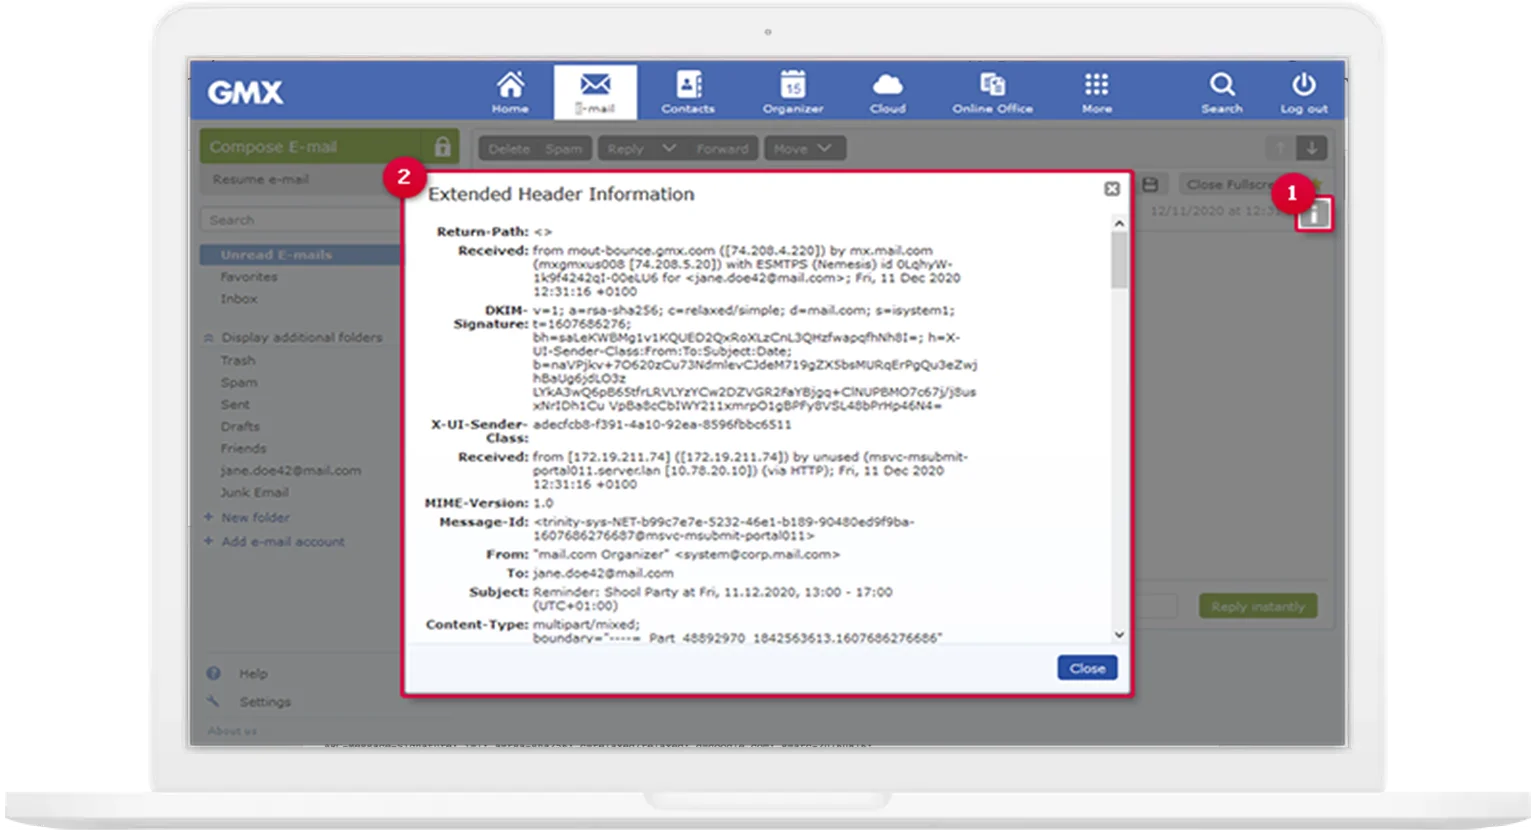
Task: Click About us link
Action: [x=232, y=731]
